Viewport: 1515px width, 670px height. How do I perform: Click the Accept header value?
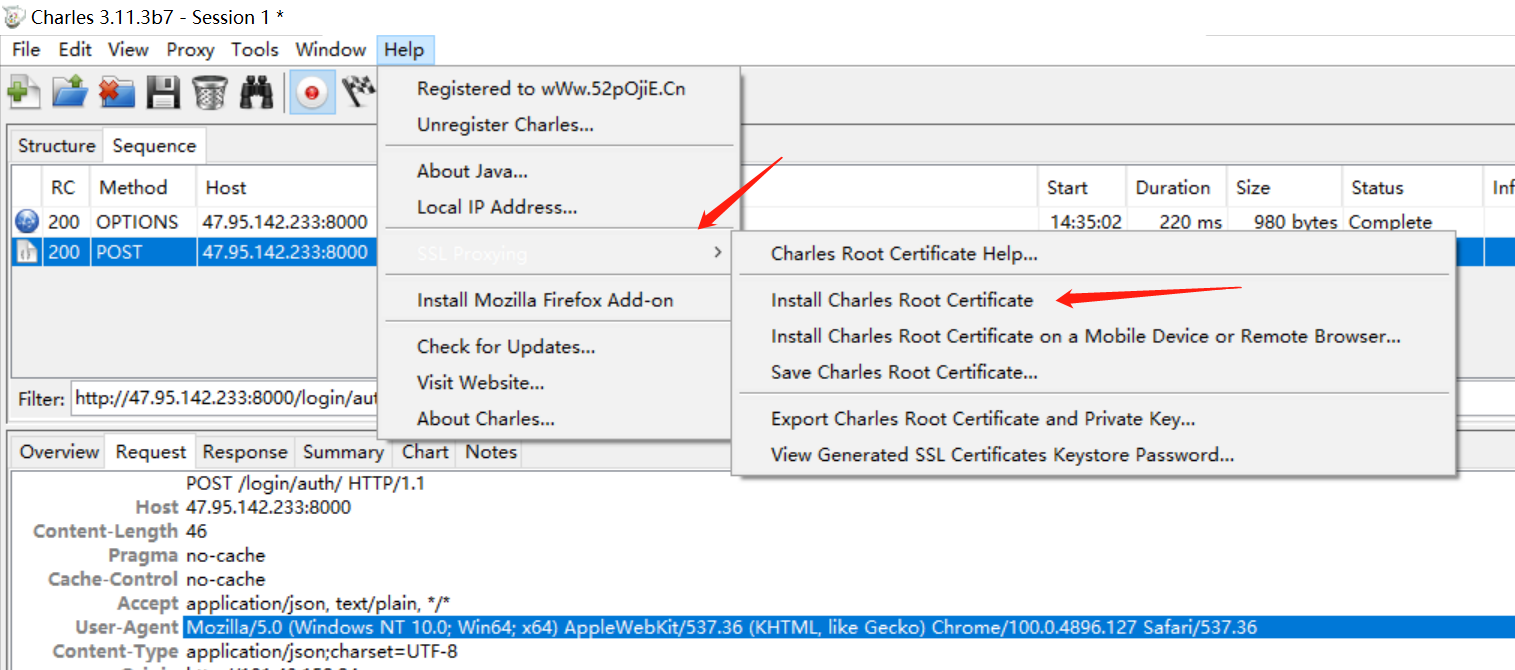coord(318,603)
